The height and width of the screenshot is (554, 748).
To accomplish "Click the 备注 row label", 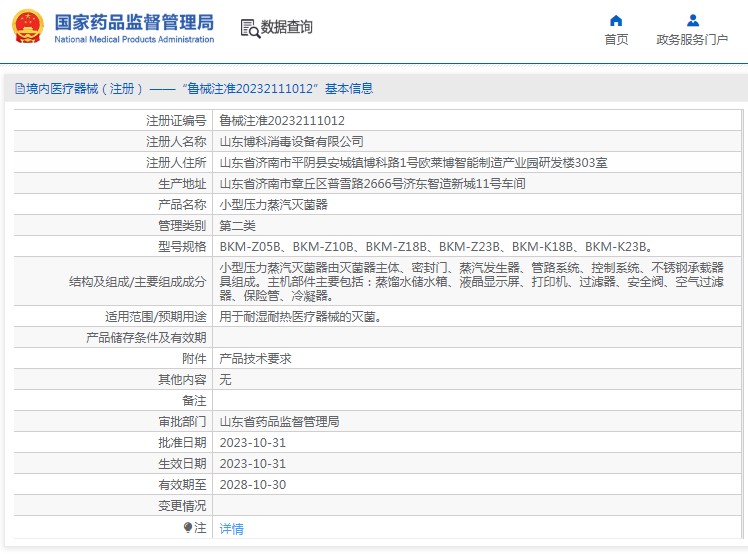I will tap(194, 401).
